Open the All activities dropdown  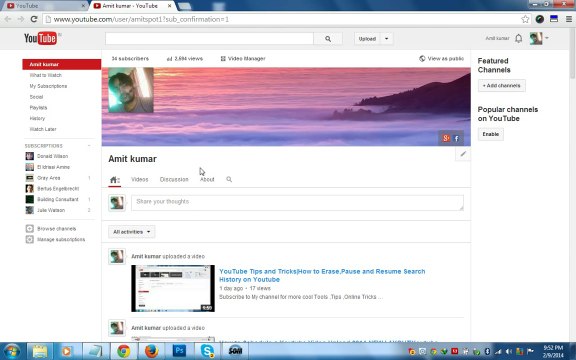[132, 232]
